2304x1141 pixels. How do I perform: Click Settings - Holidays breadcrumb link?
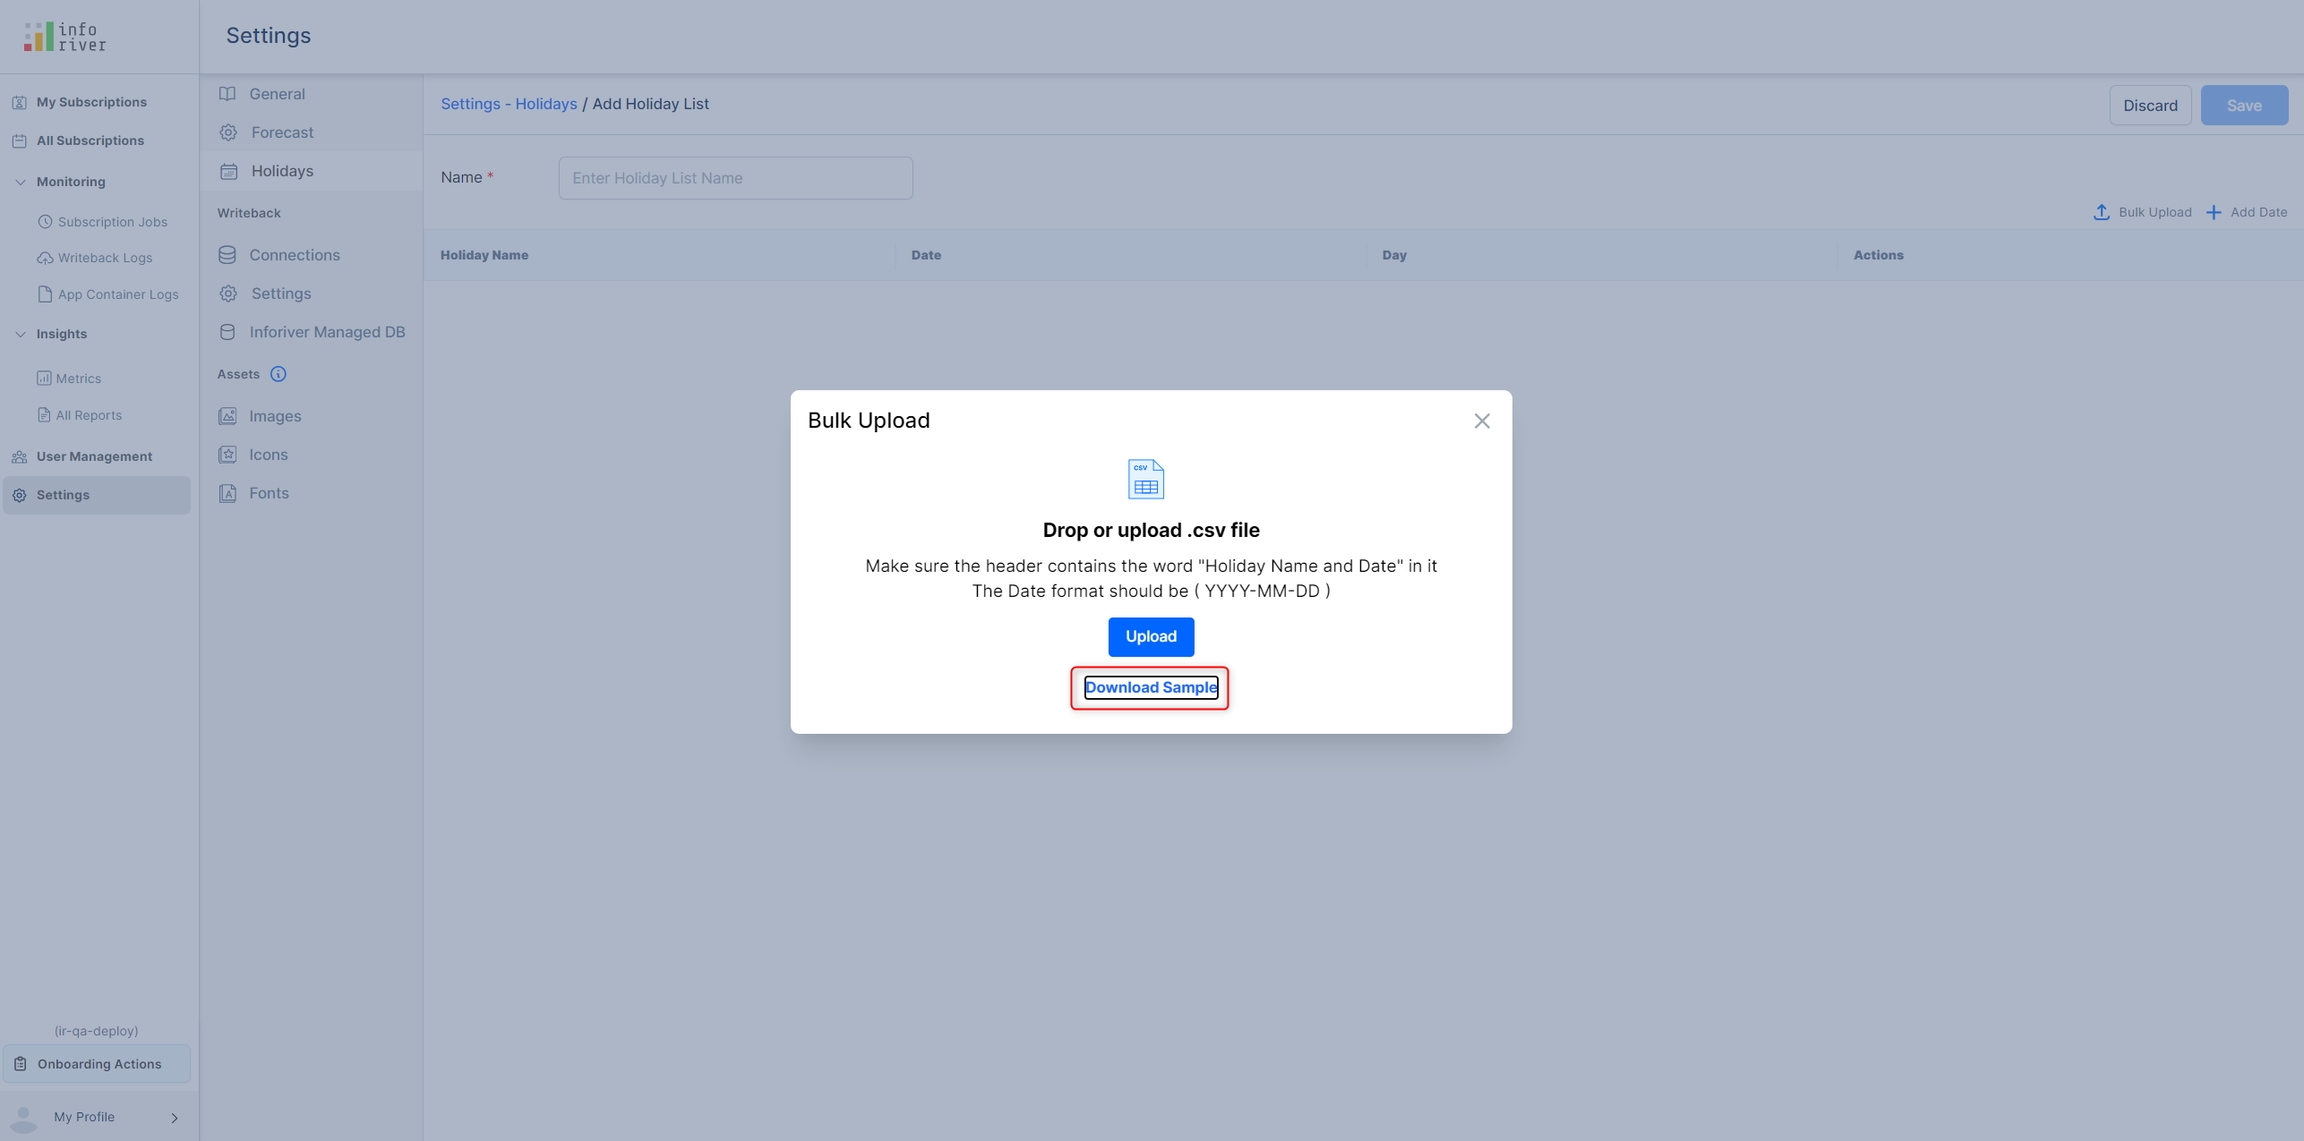(508, 104)
